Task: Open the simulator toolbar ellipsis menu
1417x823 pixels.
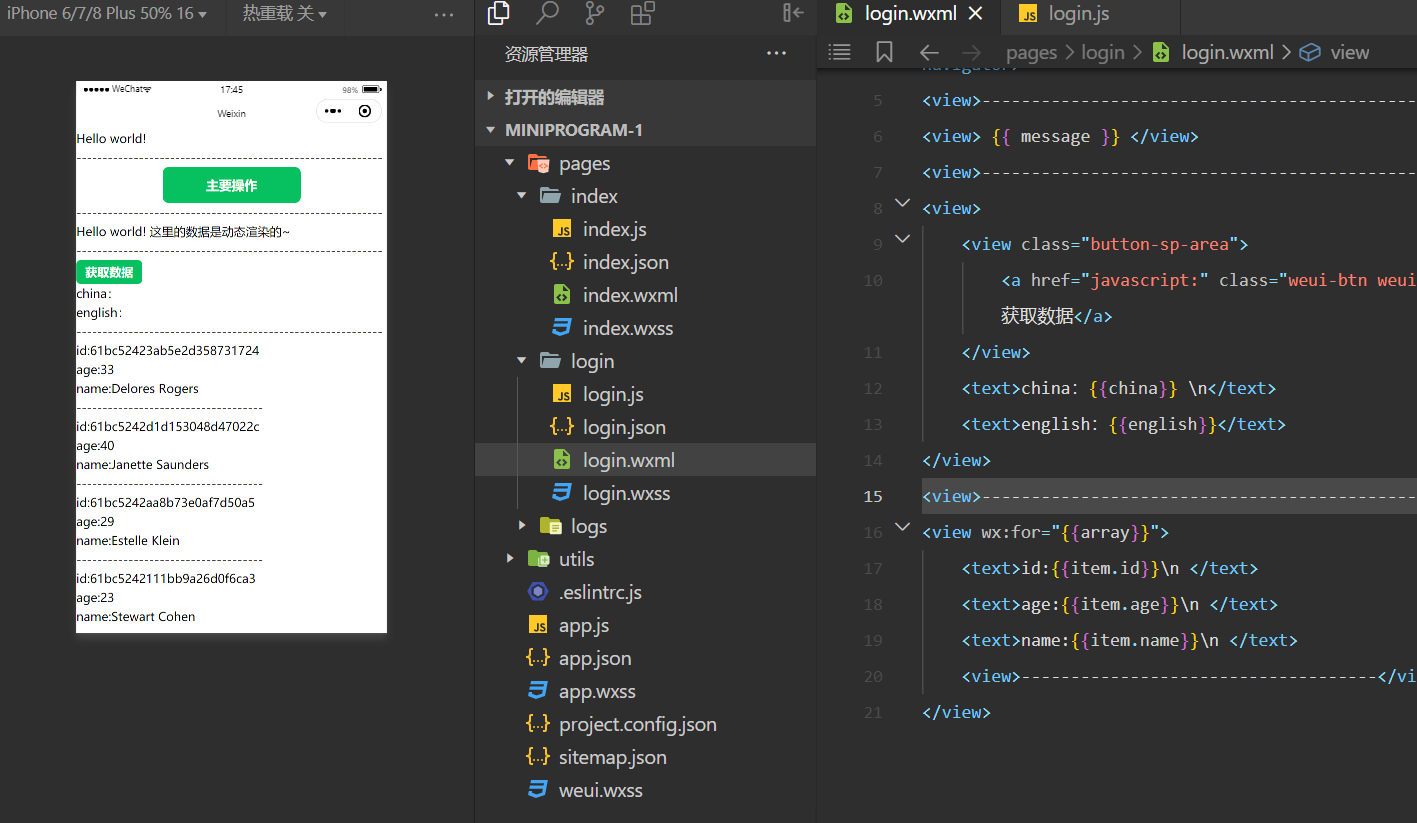Action: click(x=444, y=15)
